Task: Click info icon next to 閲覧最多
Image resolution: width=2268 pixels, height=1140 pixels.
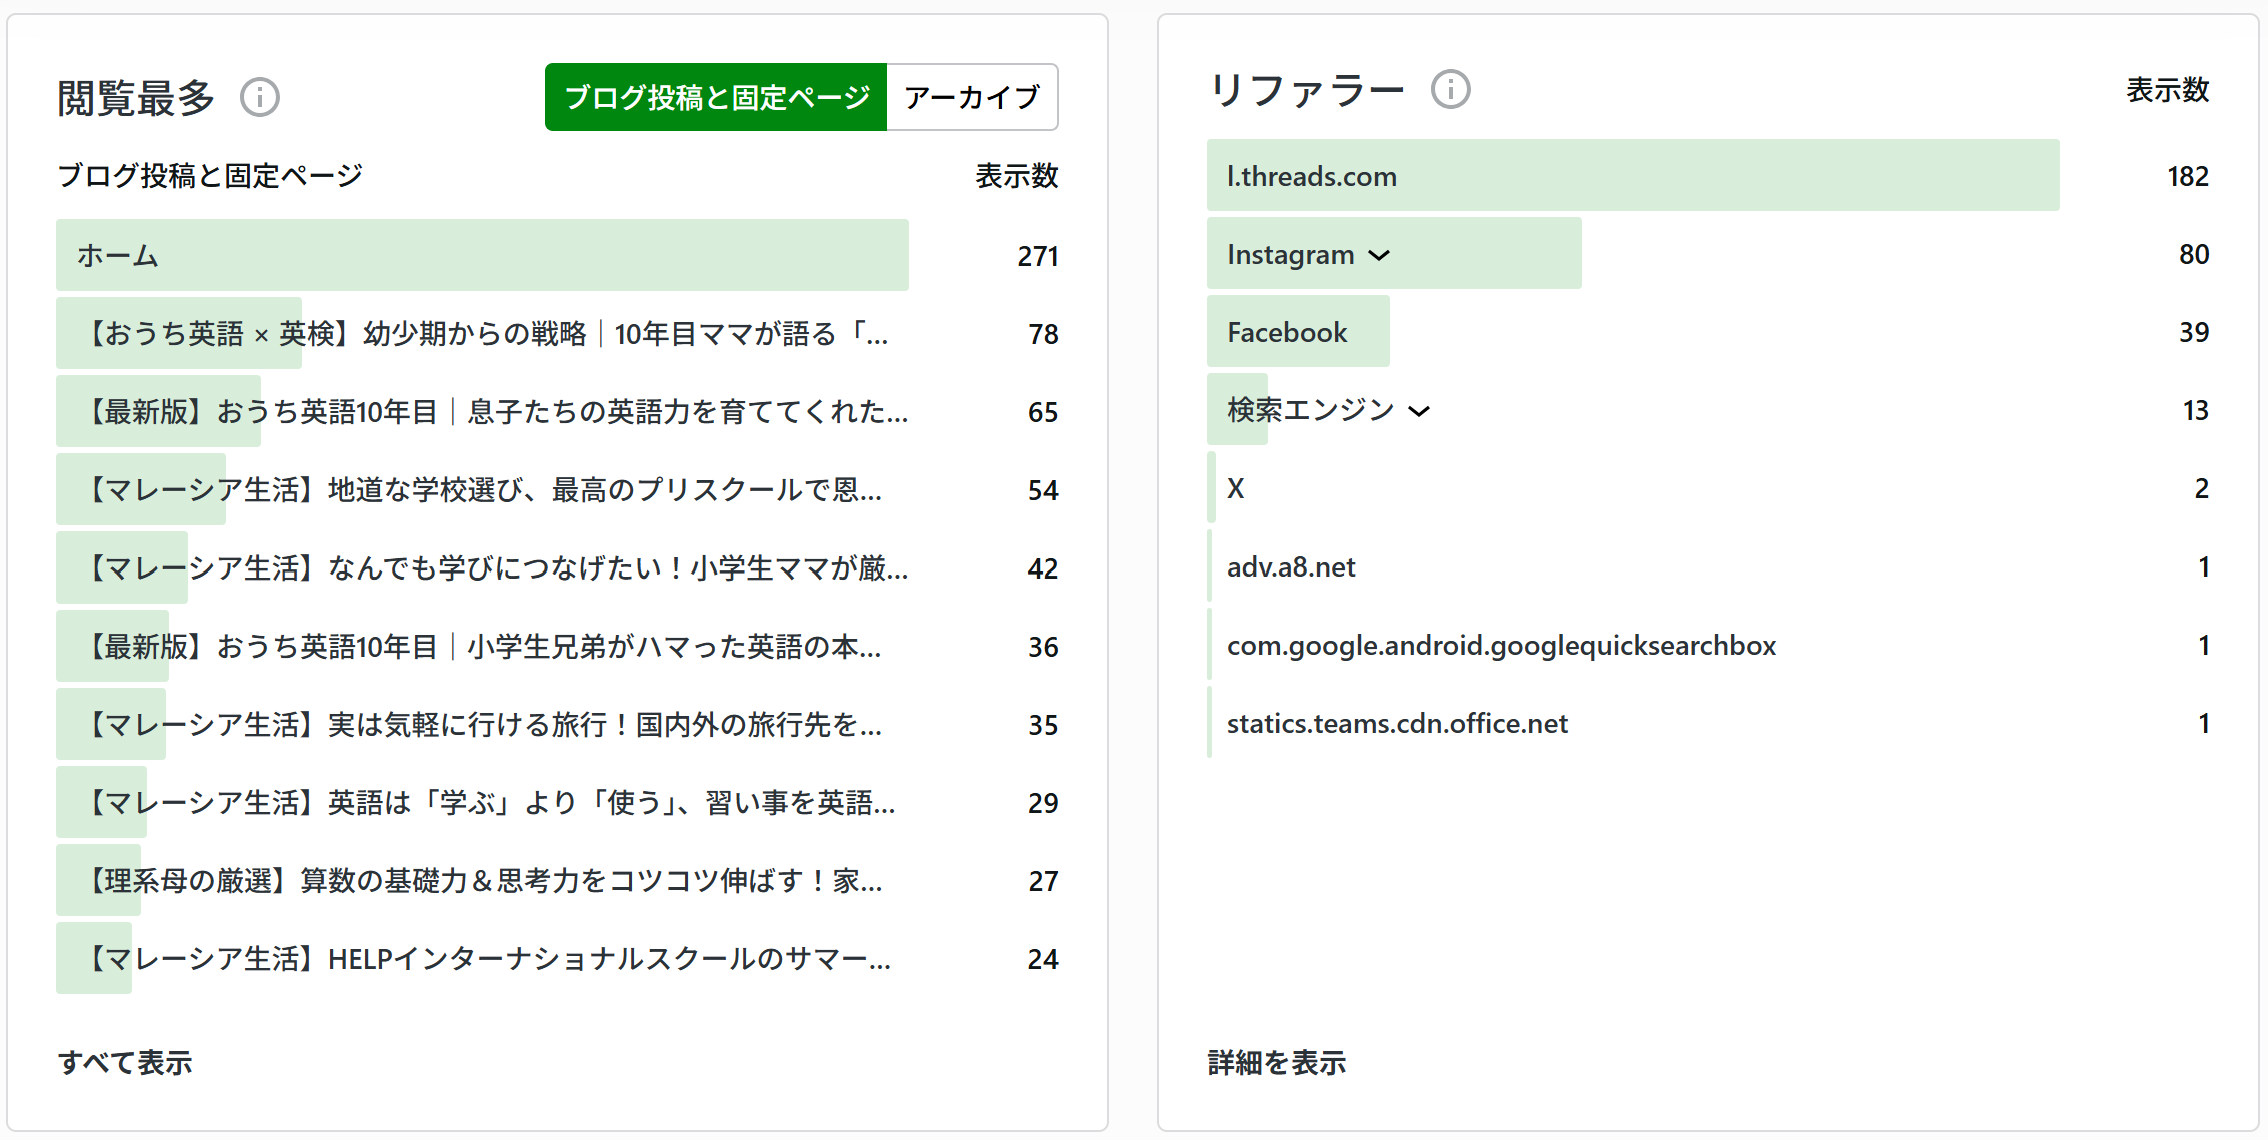Action: 259,97
